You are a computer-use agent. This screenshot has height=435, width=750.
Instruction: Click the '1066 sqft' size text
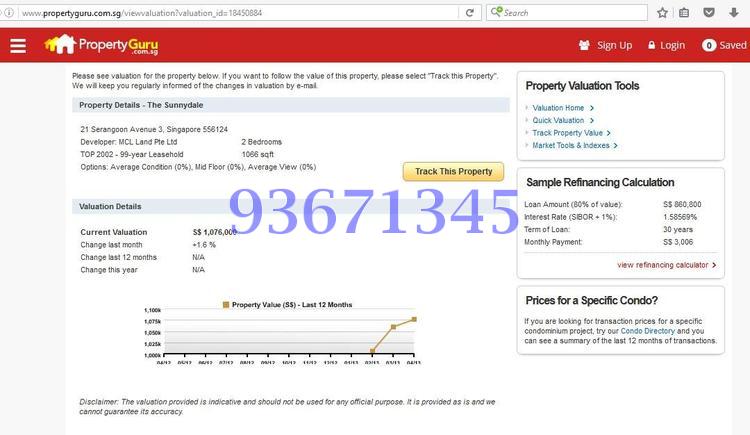coord(258,154)
